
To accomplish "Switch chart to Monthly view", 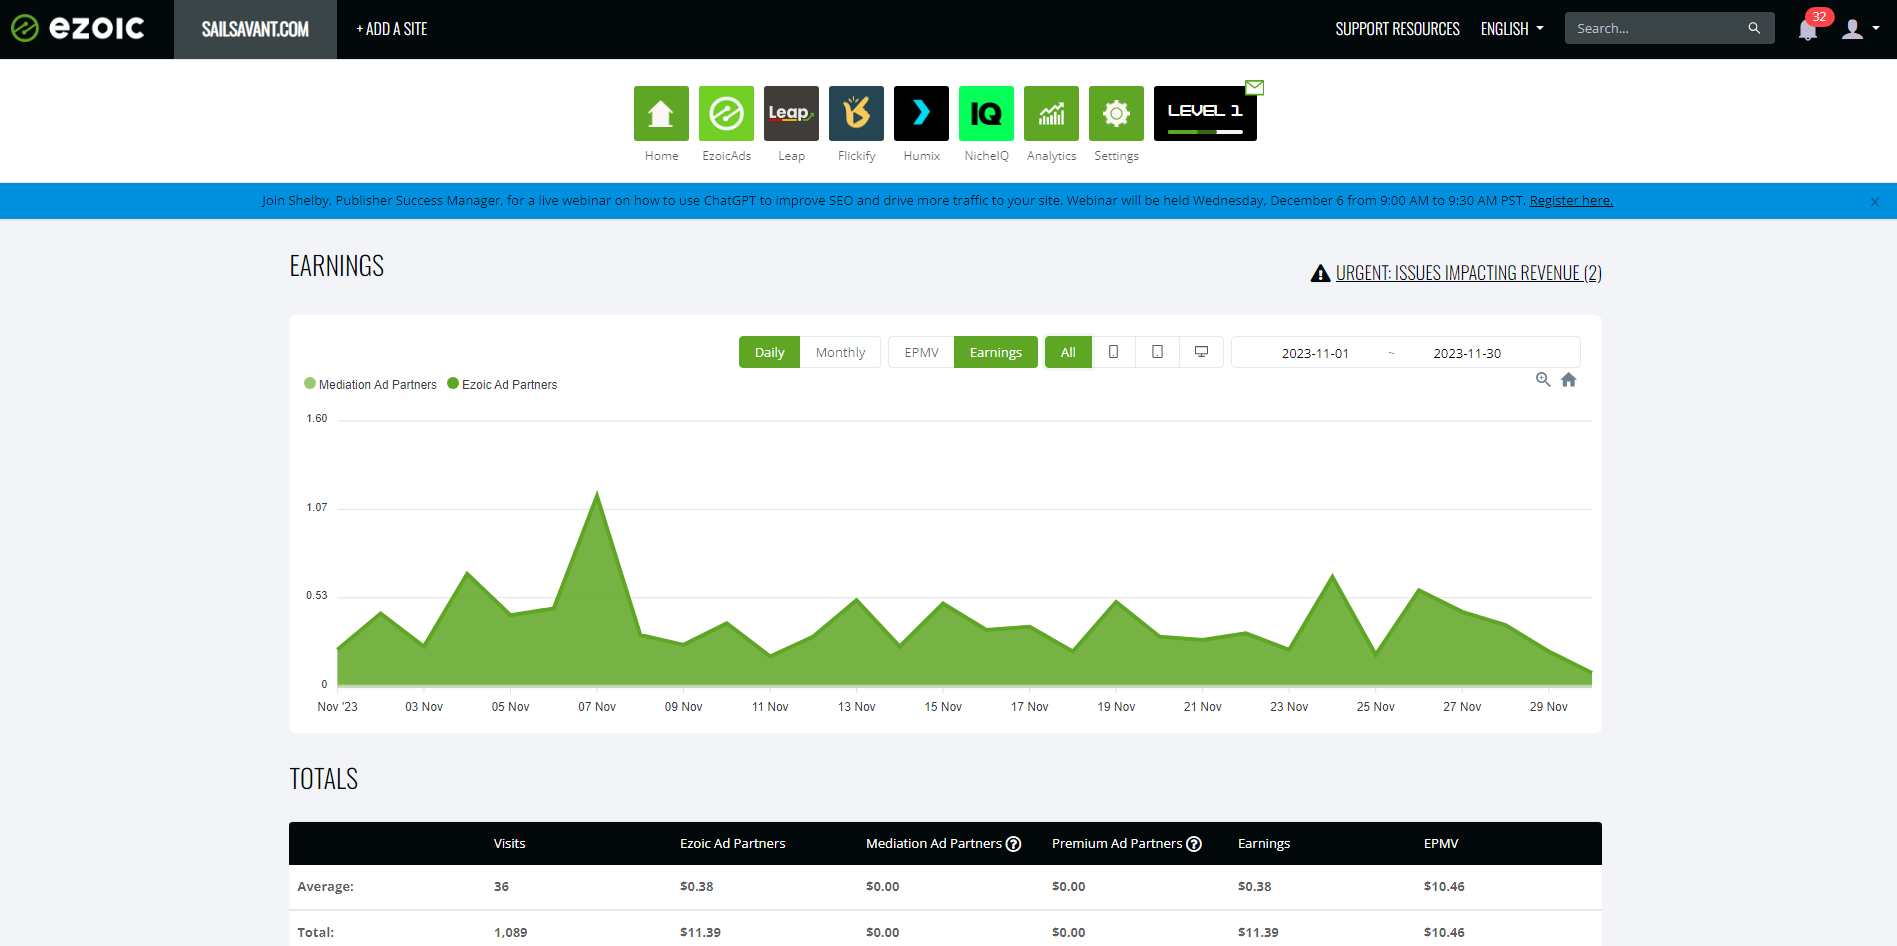I will tap(840, 352).
